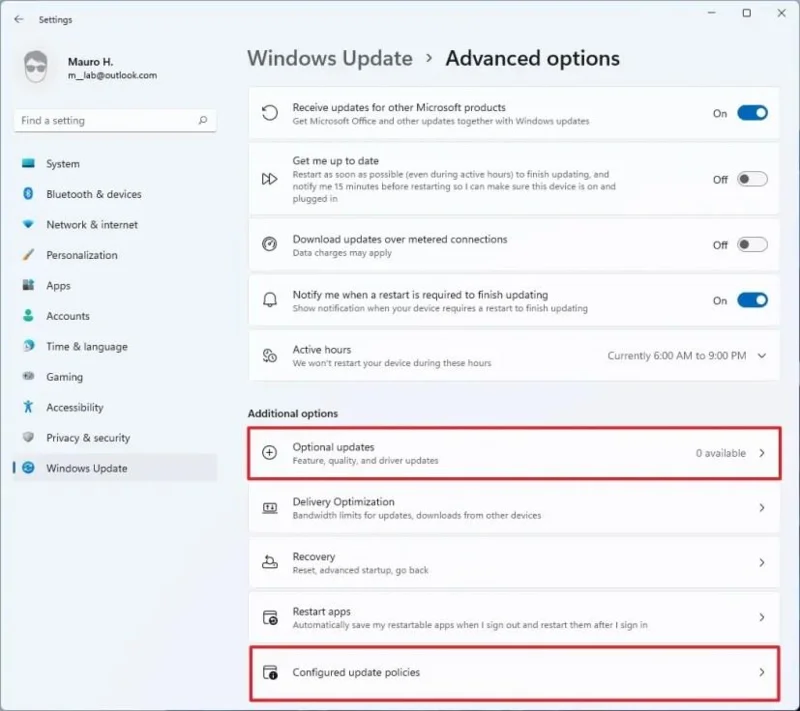Viewport: 800px width, 711px height.
Task: Open the Delivery Optimization option
Action: point(514,508)
